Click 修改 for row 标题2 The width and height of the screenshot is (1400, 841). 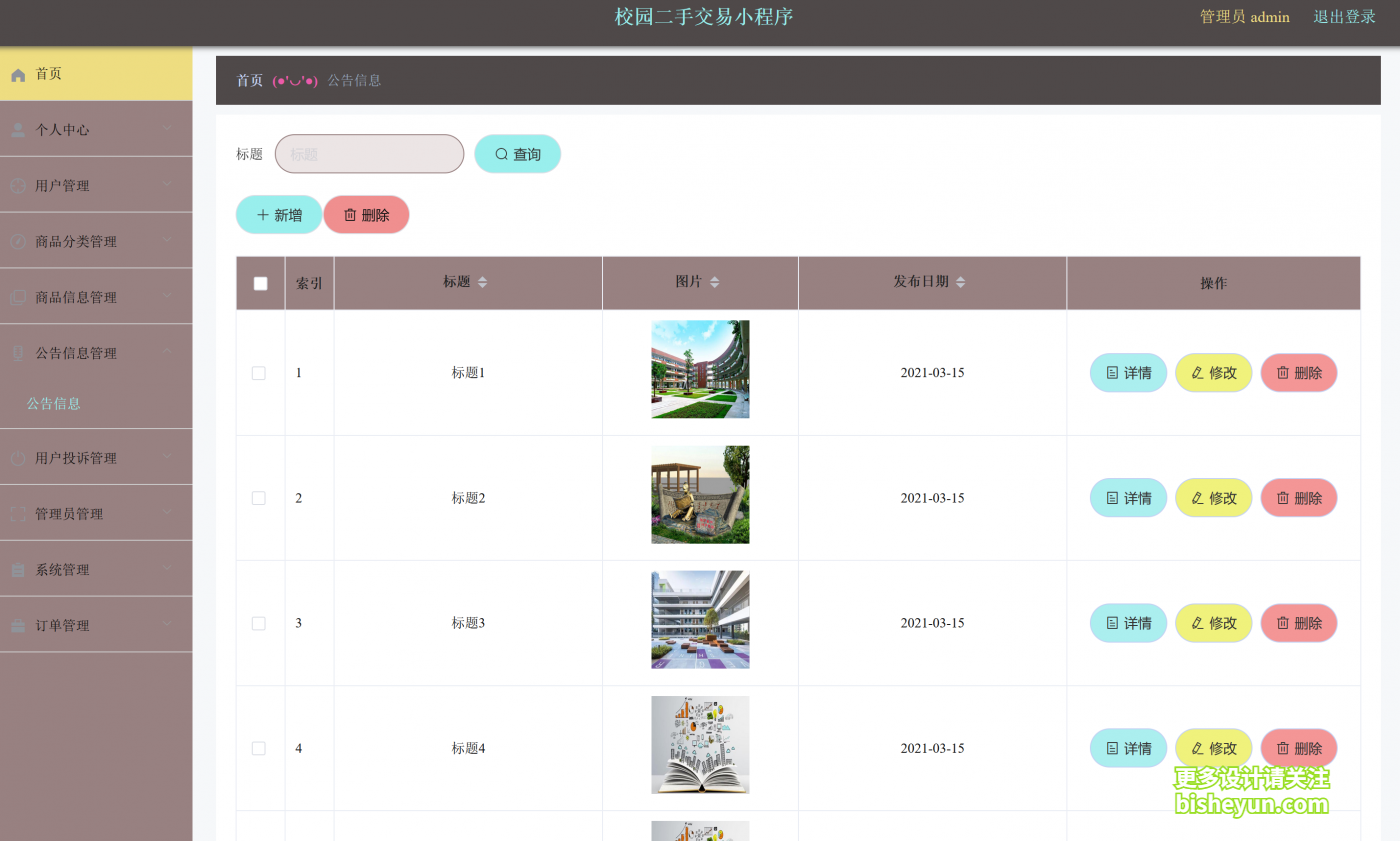pos(1214,498)
